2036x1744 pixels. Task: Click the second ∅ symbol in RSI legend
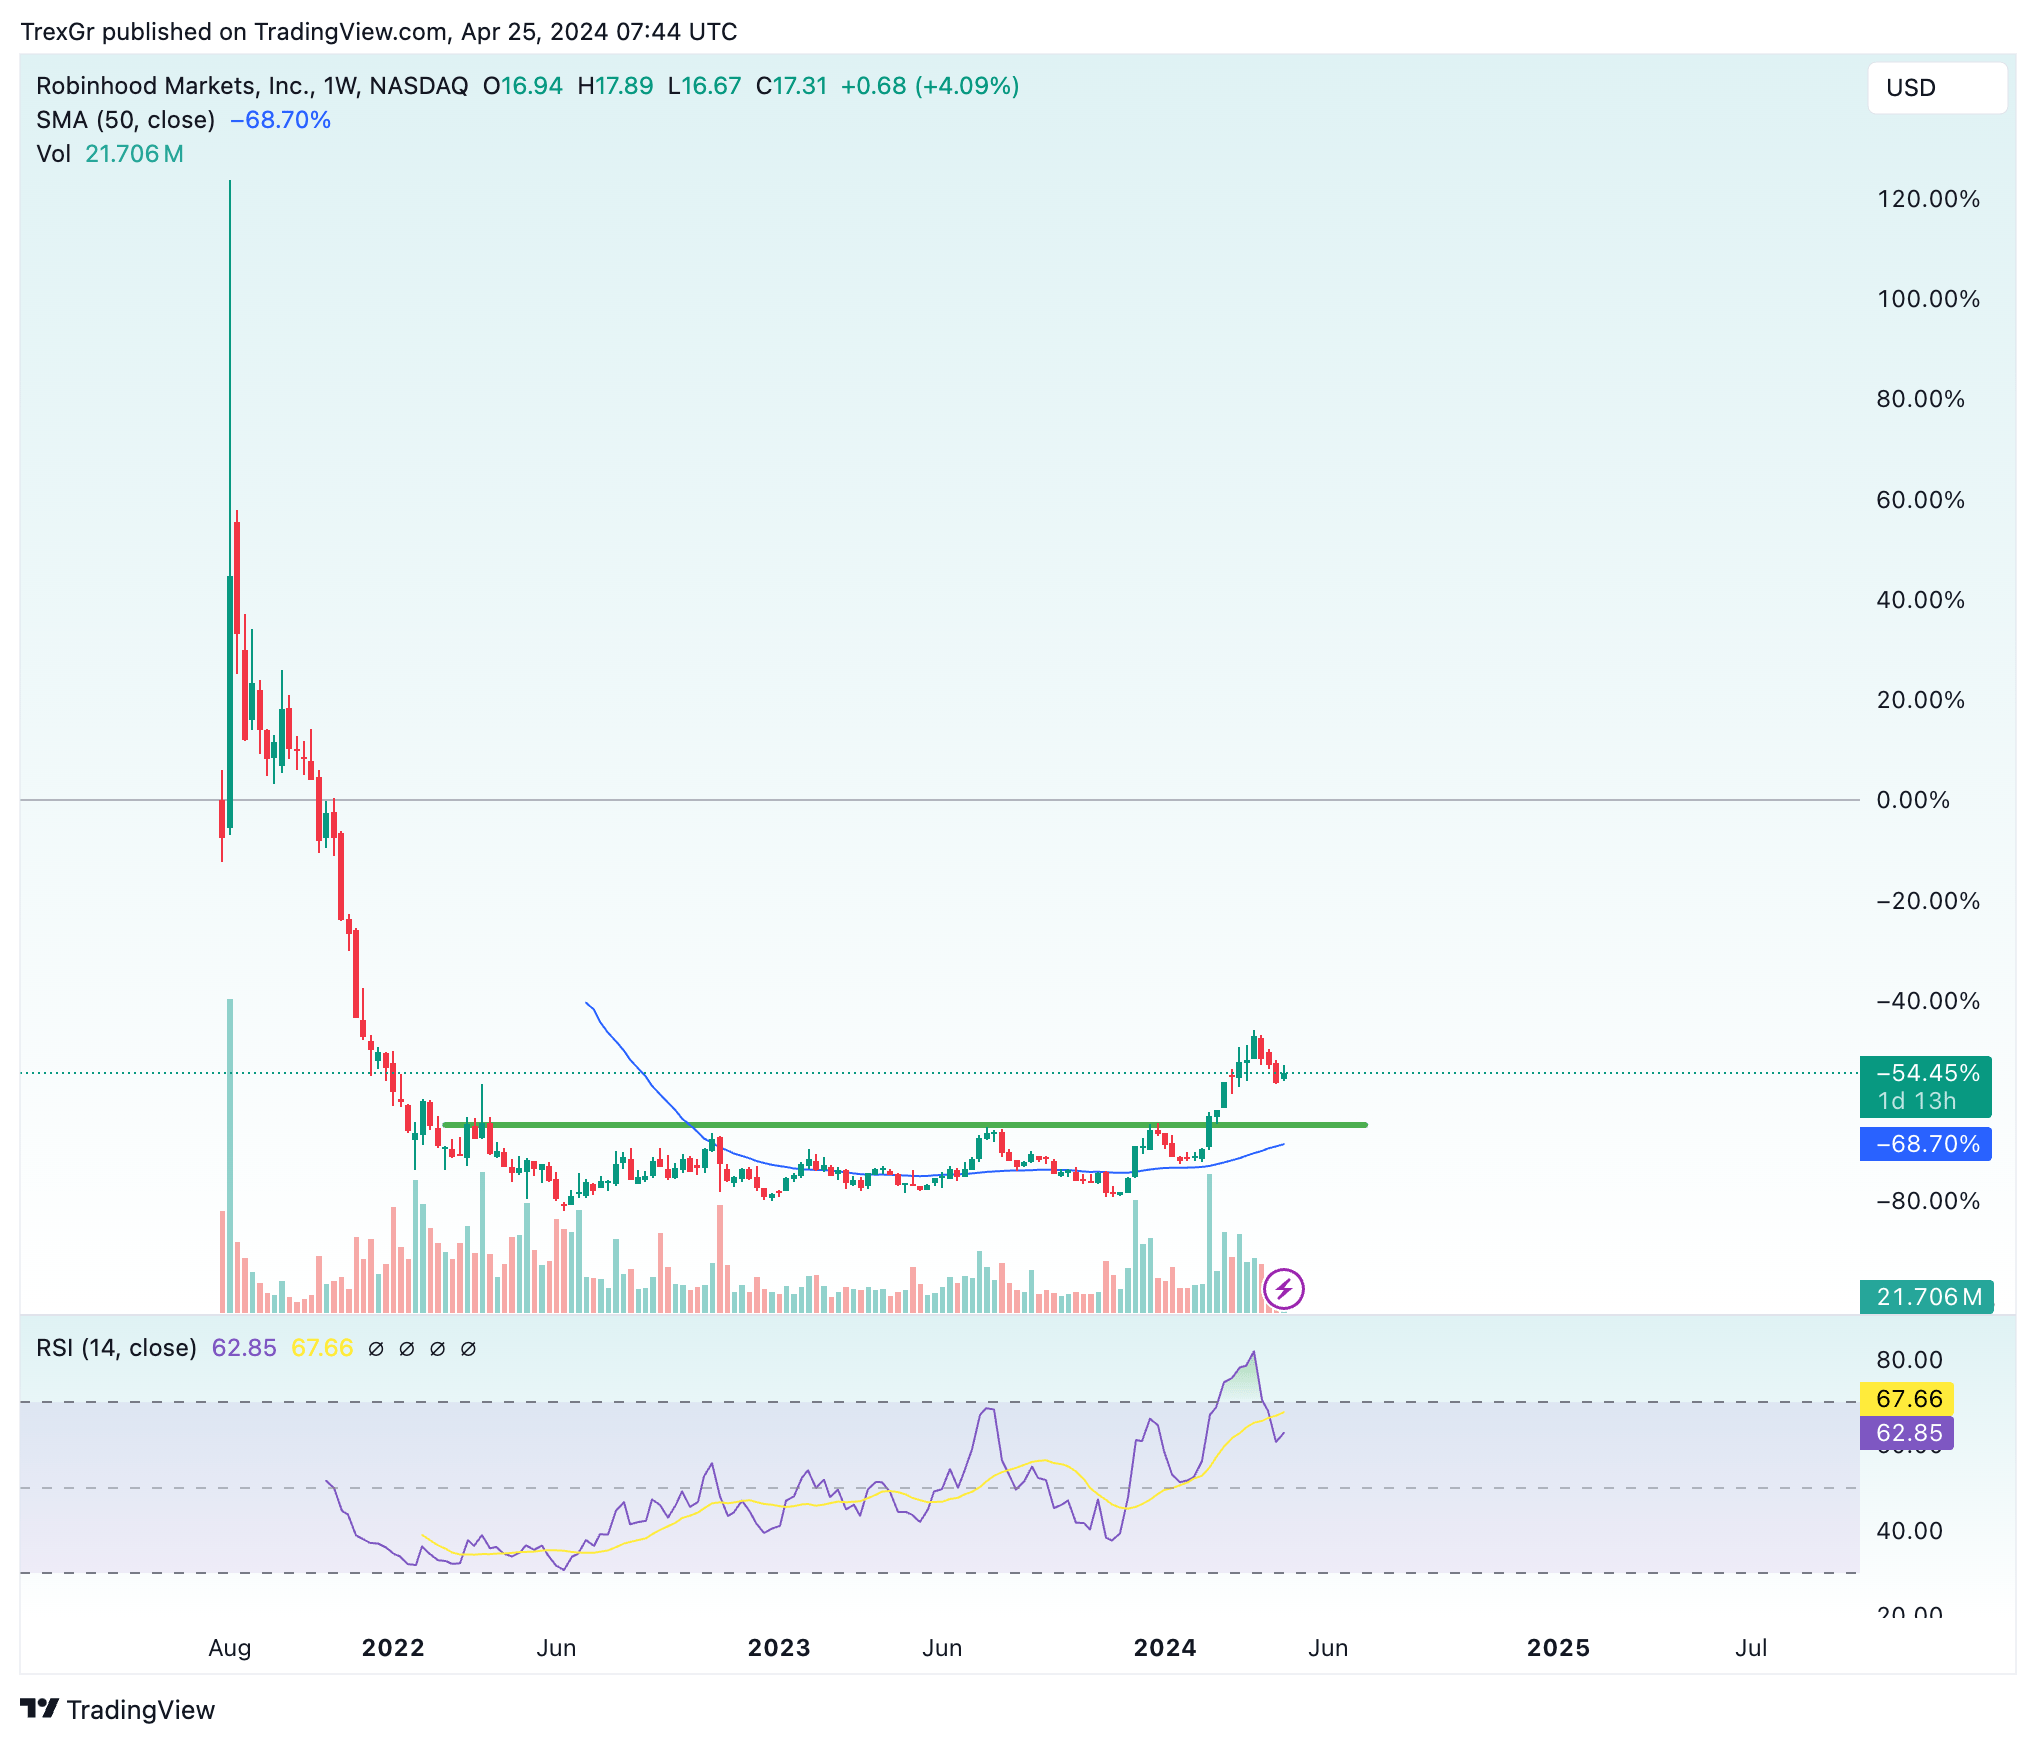(x=406, y=1348)
